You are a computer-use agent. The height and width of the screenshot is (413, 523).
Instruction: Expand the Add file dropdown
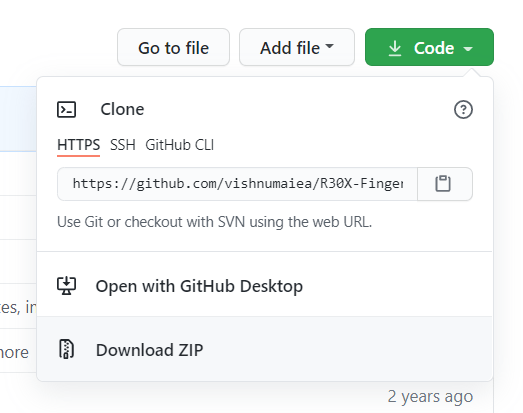(x=297, y=47)
